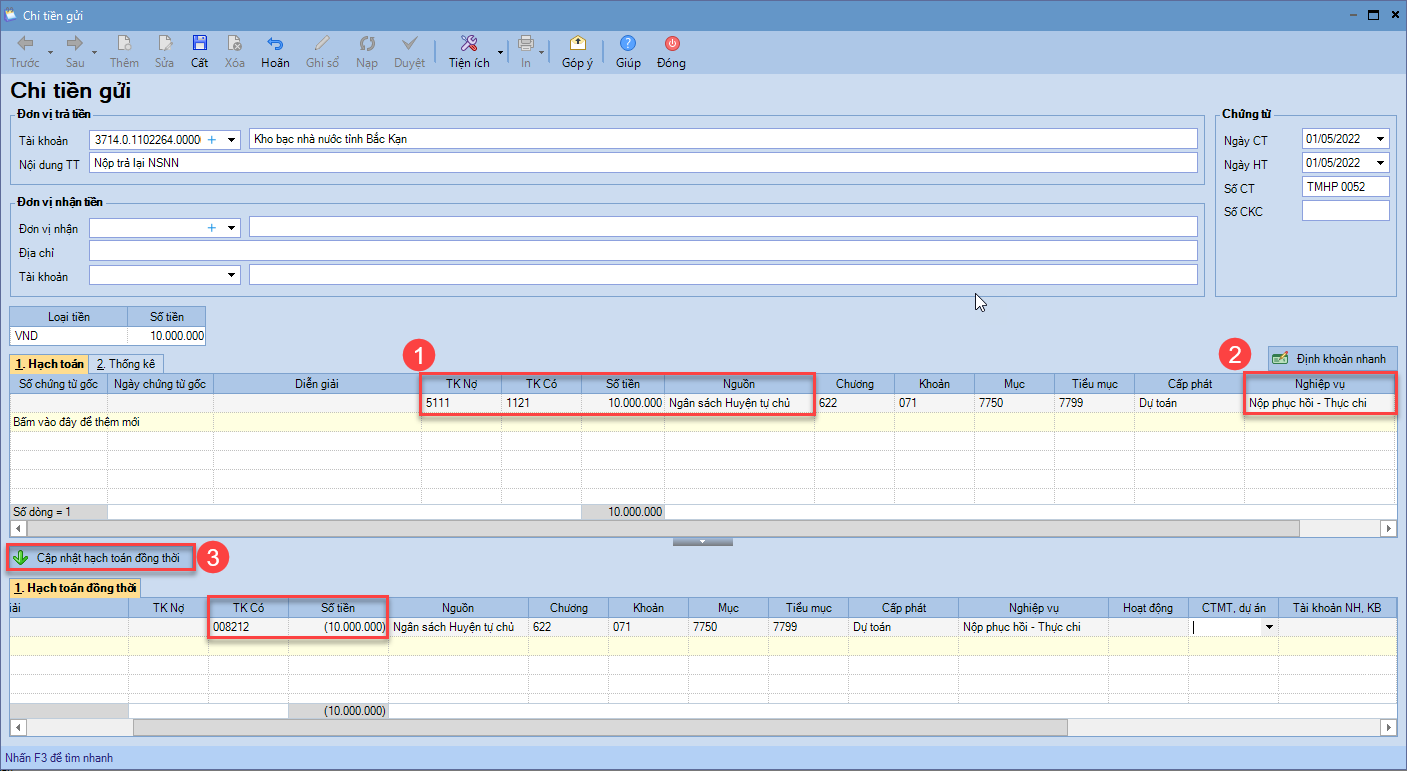Click Cập nhật hạch toán đồng thời button
Screen dimensions: 1407x771
pos(101,557)
